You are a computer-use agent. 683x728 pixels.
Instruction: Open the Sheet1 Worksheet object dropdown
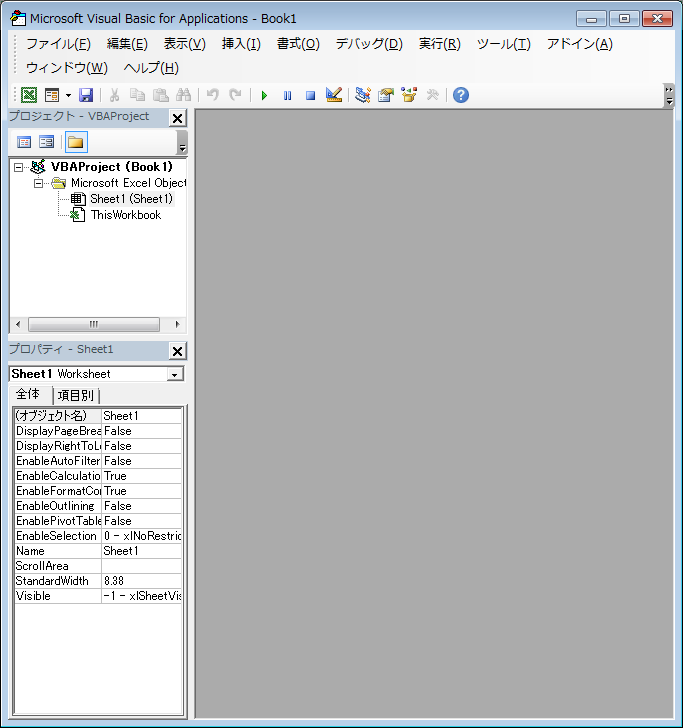[x=175, y=374]
